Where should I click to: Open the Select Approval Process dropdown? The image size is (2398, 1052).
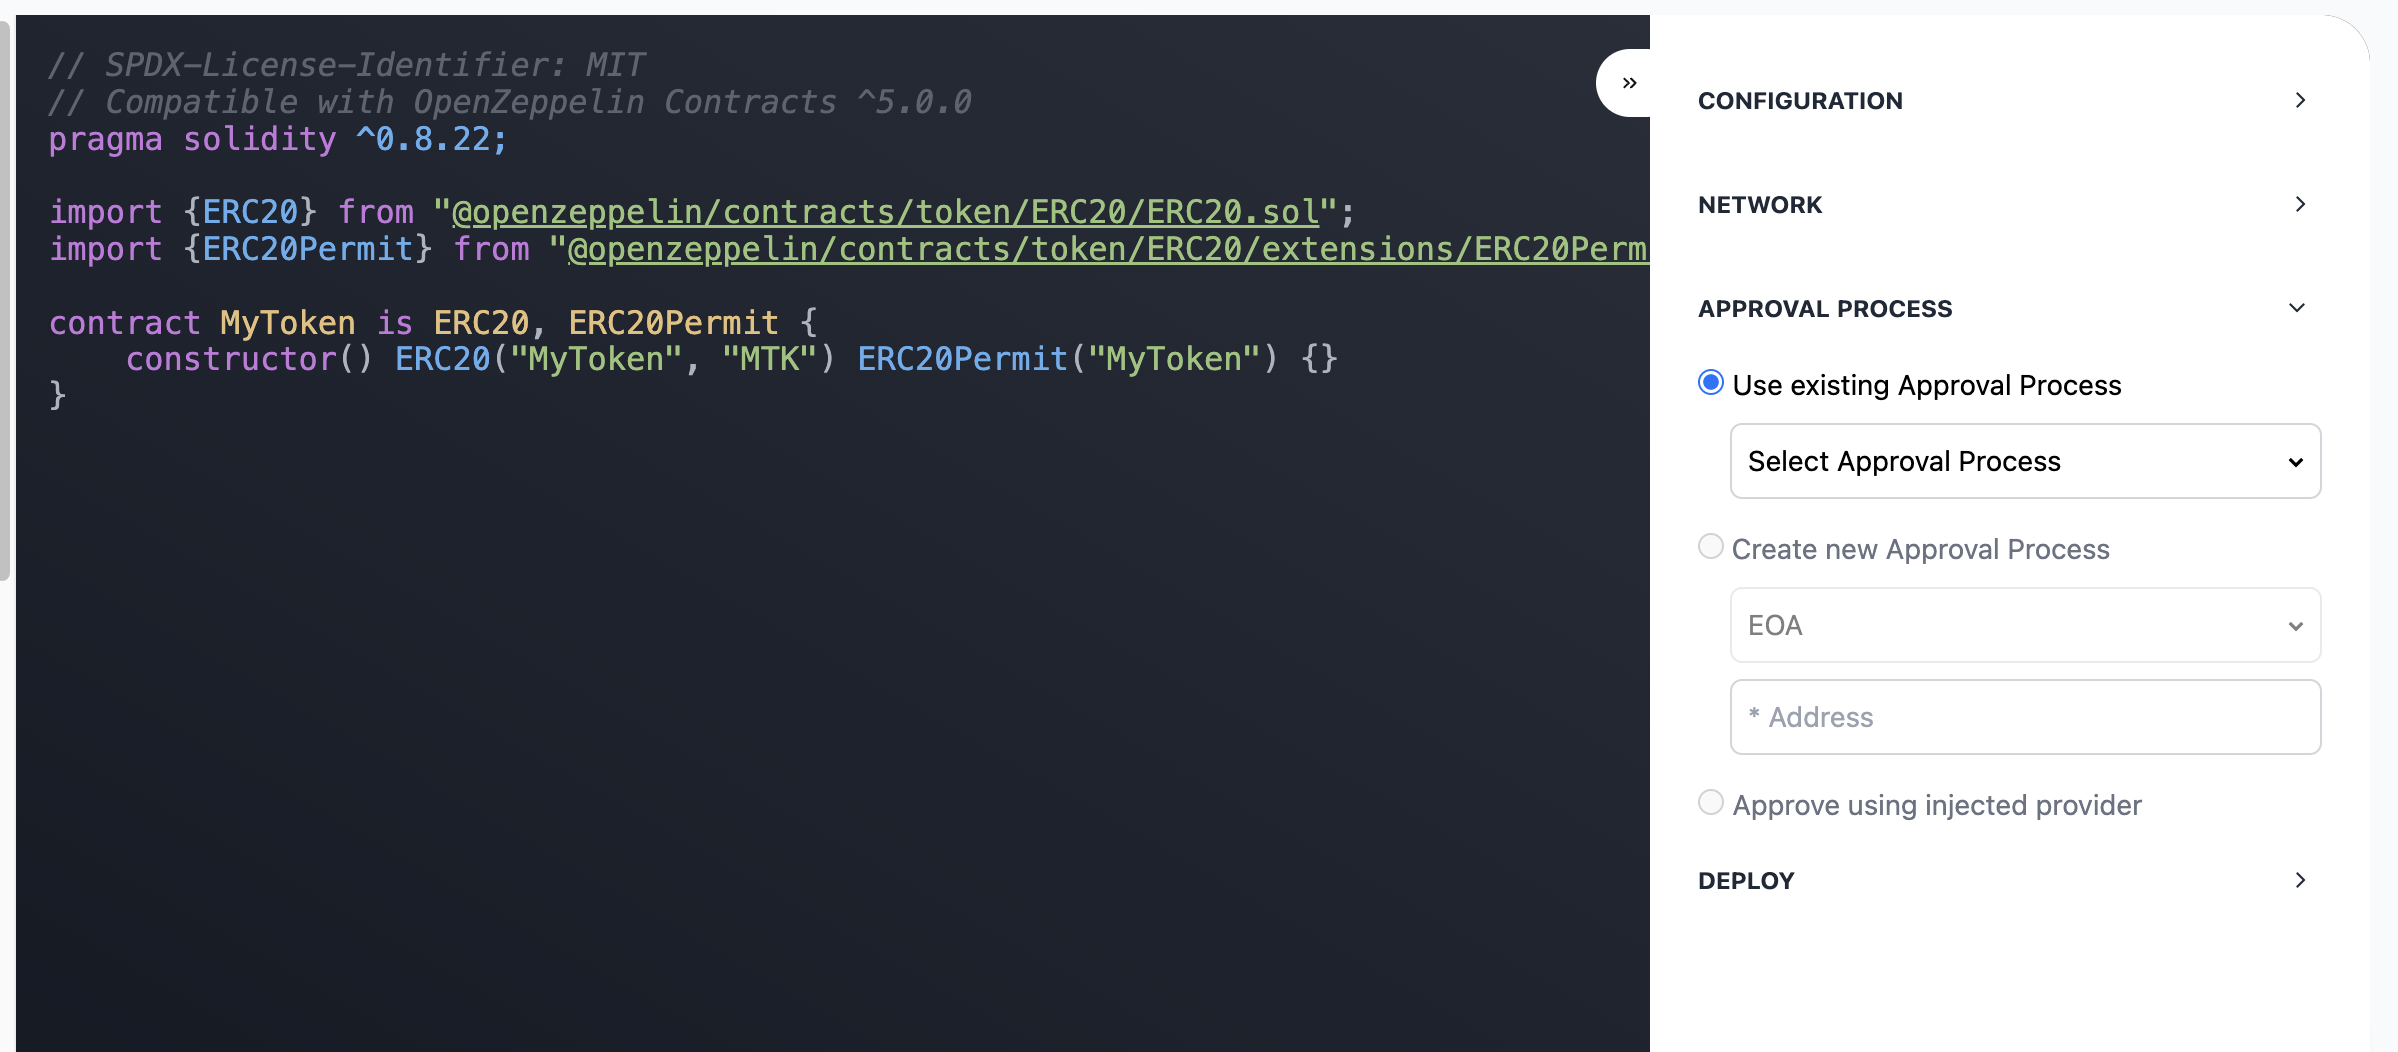[x=2025, y=461]
